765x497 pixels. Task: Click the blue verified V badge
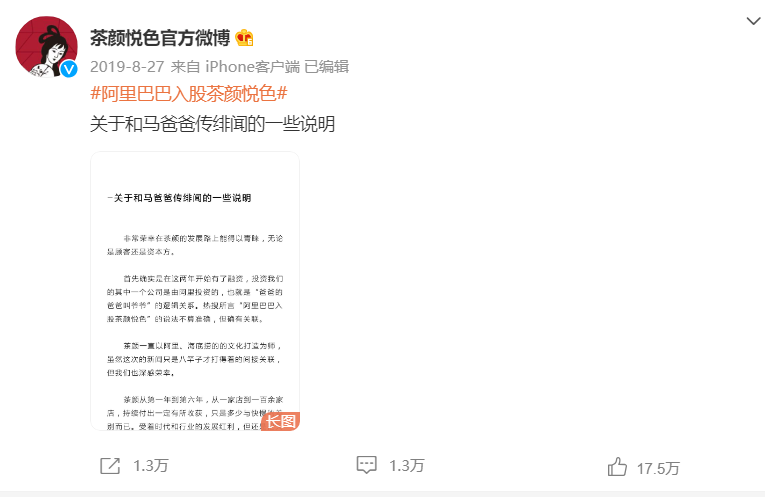[x=69, y=69]
